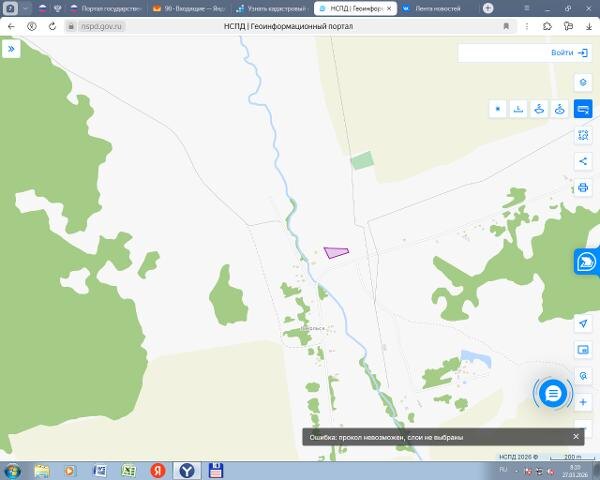Viewport: 600px width, 480px height.
Task: Open the map layers button
Action: (583, 82)
